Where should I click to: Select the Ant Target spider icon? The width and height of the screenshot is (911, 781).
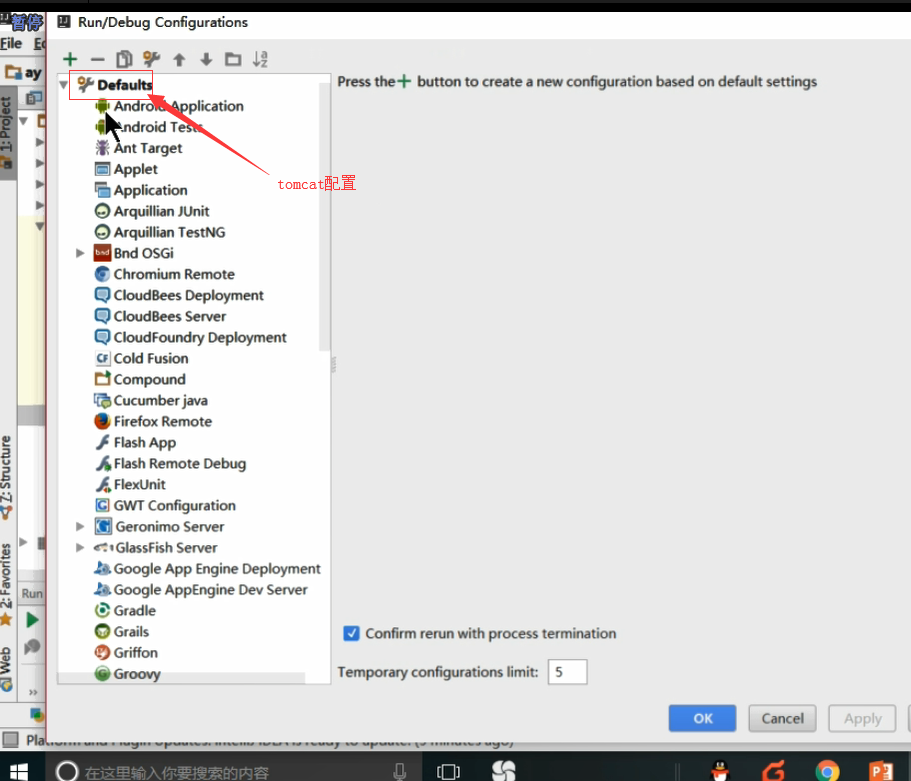(102, 148)
